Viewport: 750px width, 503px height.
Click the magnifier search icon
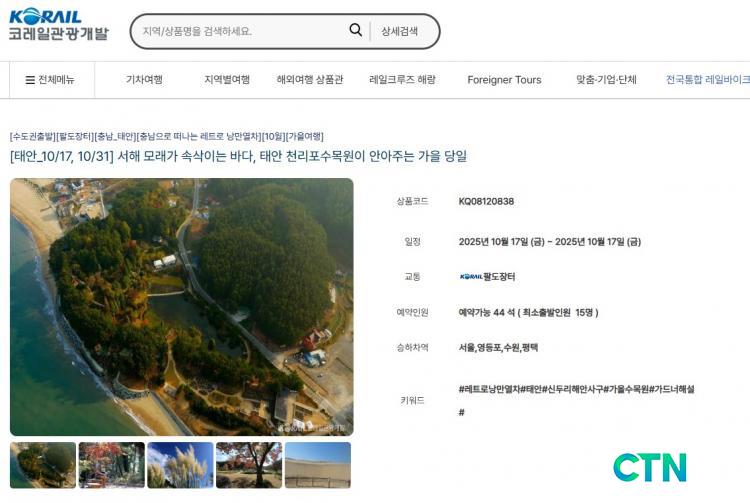pyautogui.click(x=355, y=30)
